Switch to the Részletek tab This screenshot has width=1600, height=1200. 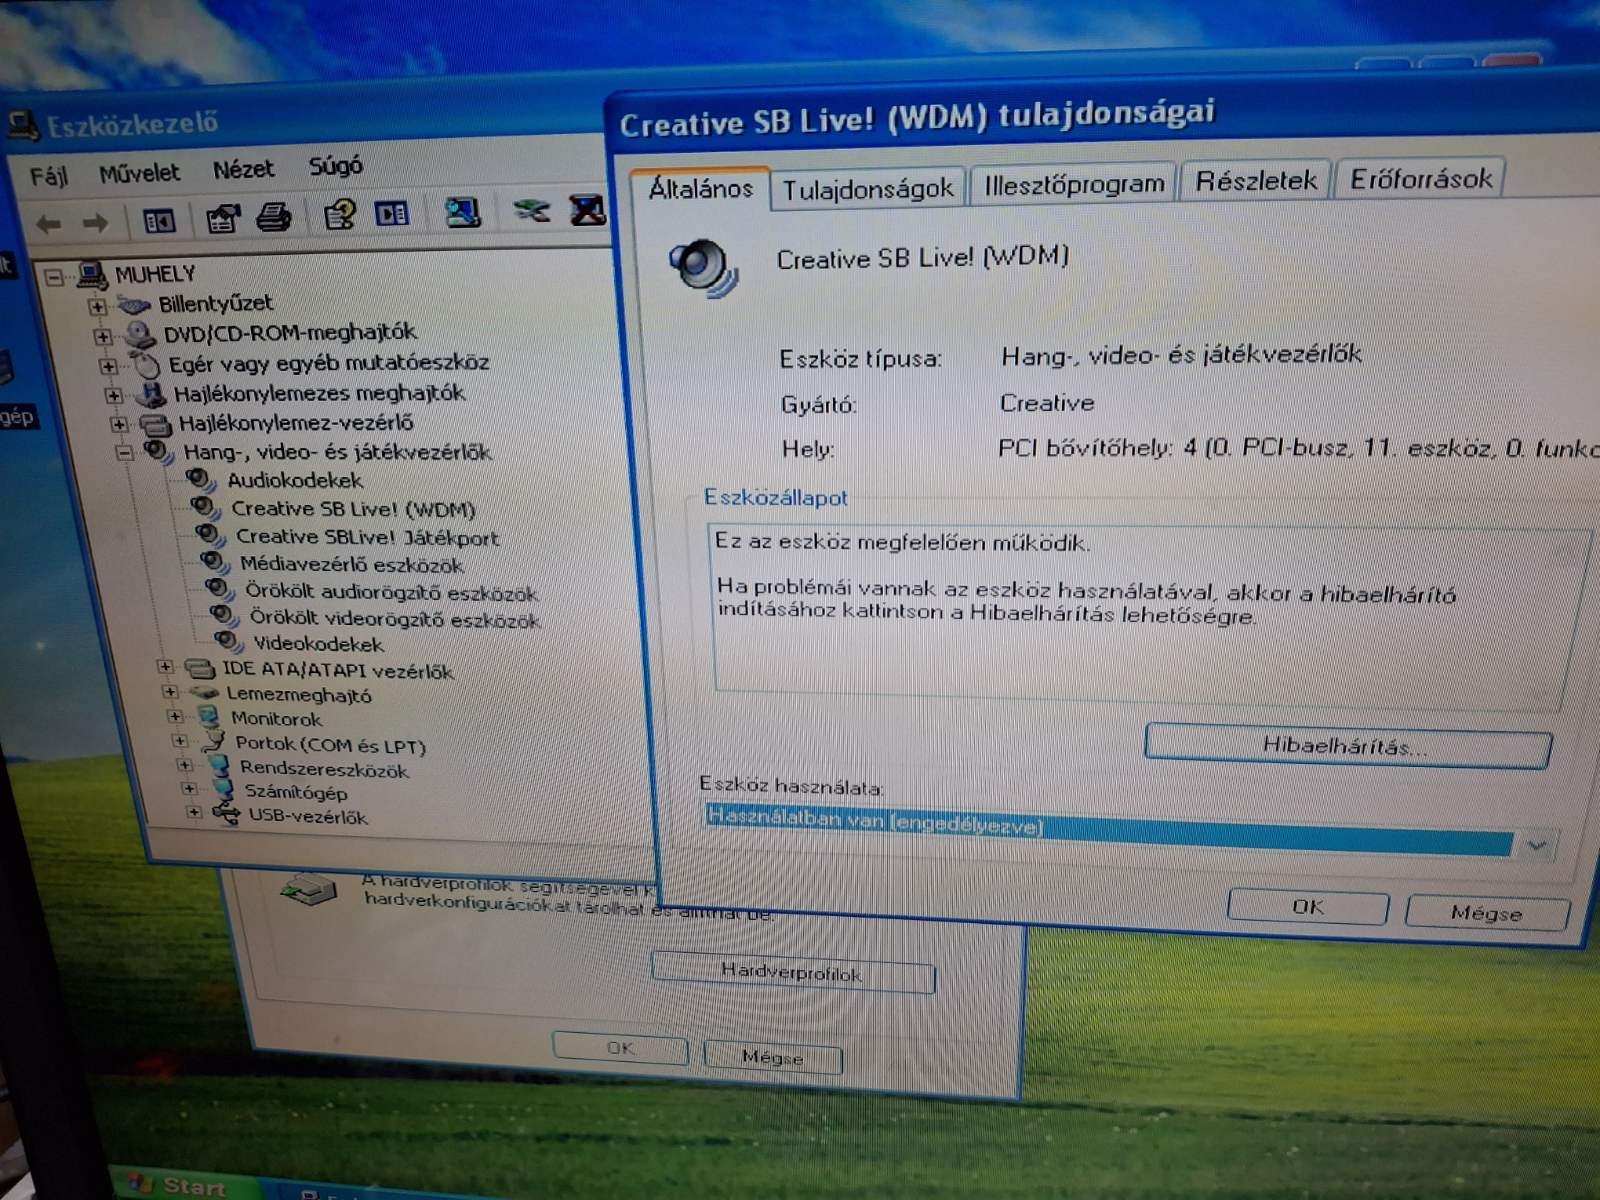[x=1256, y=181]
